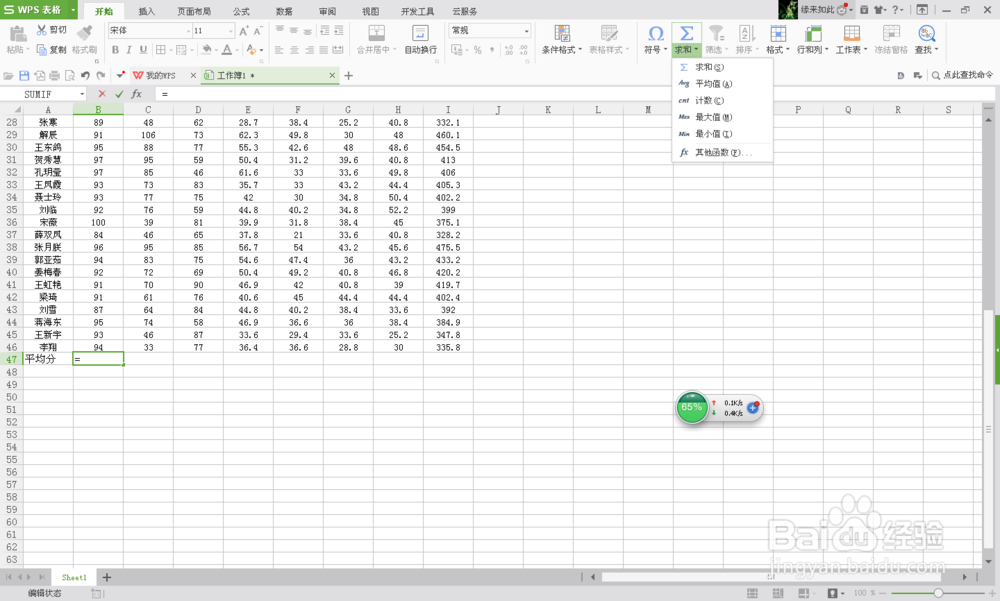Click the column I header
This screenshot has height=601, width=1000.
[x=448, y=110]
